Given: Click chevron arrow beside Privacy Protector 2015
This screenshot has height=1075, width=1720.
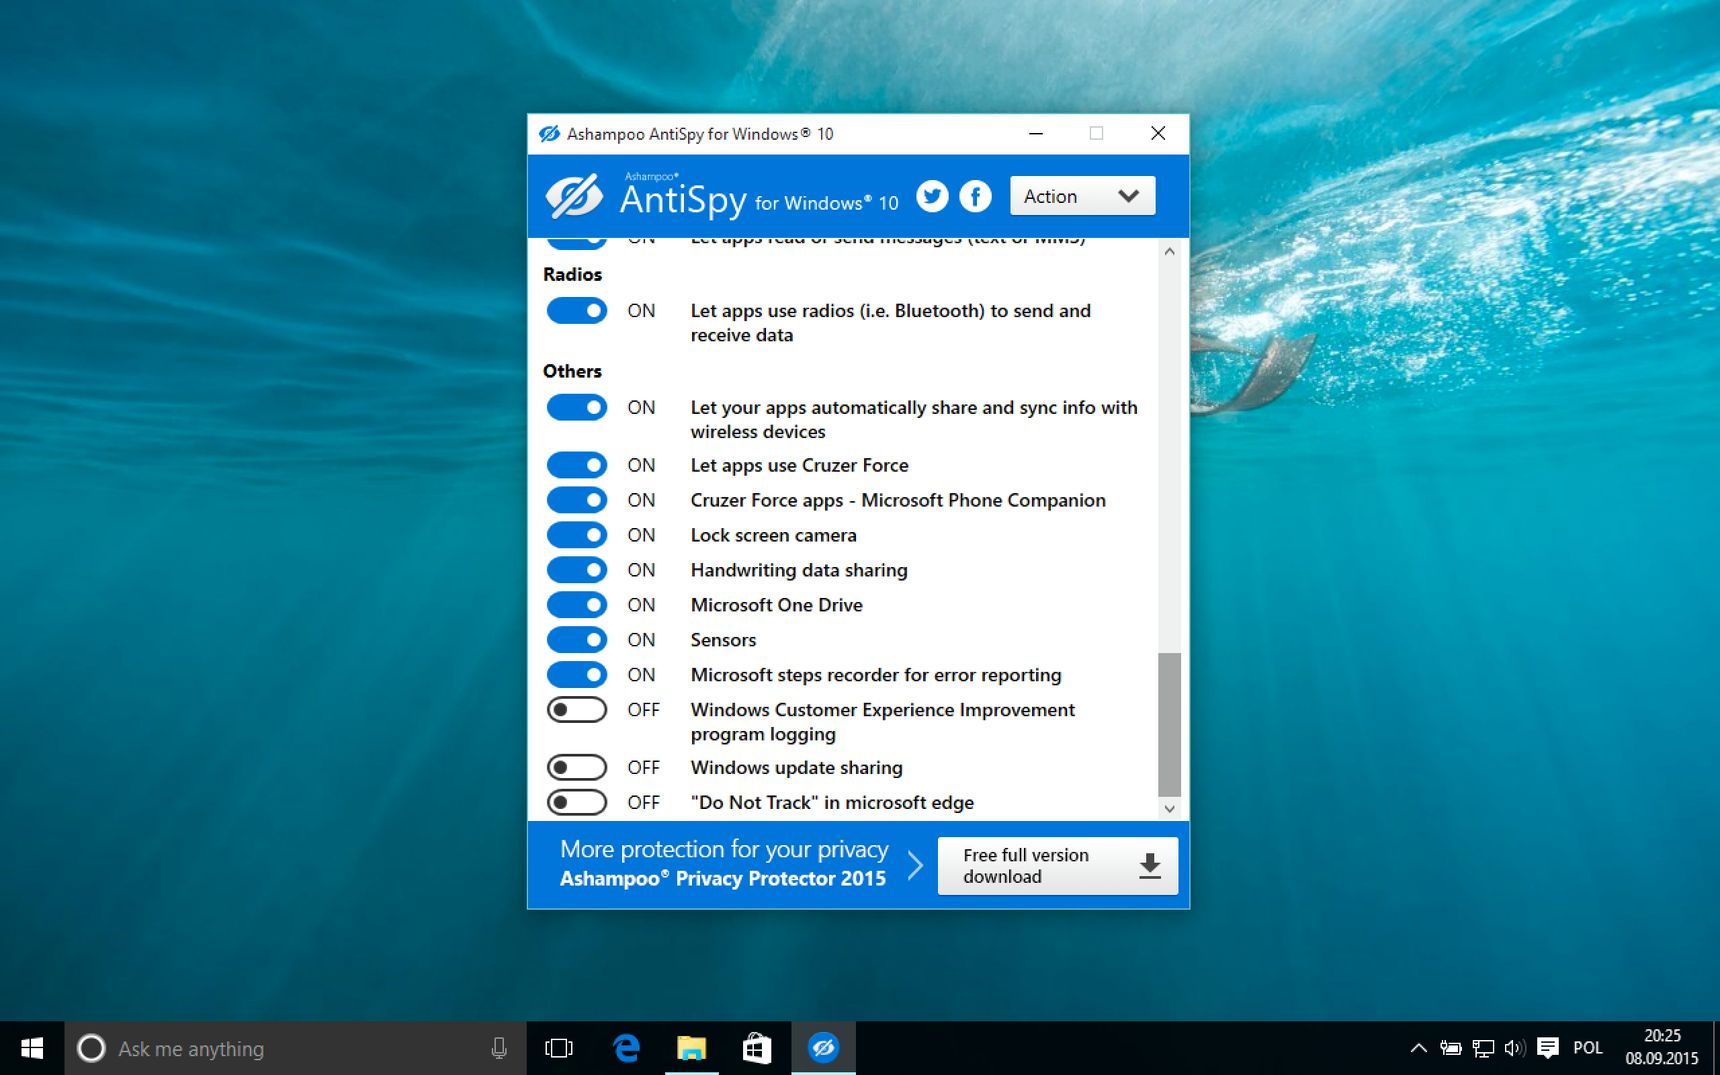Looking at the screenshot, I should point(914,865).
